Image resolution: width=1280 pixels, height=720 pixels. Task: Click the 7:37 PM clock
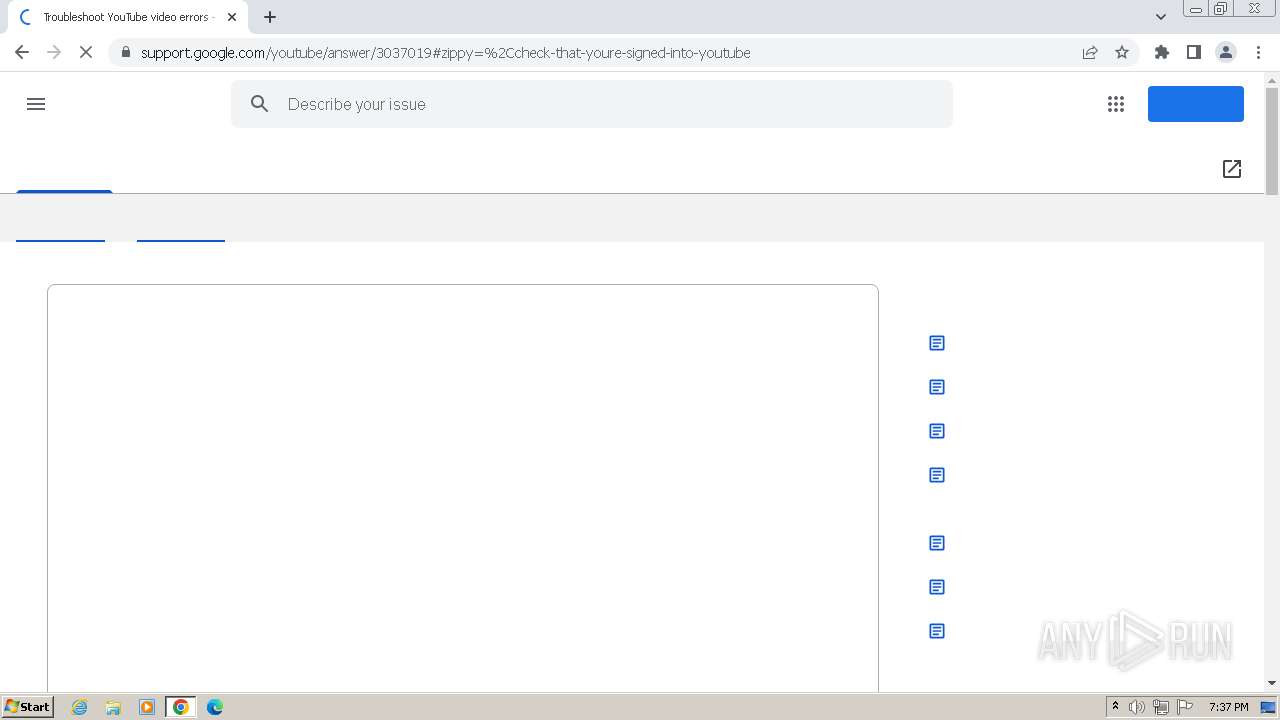(1228, 707)
